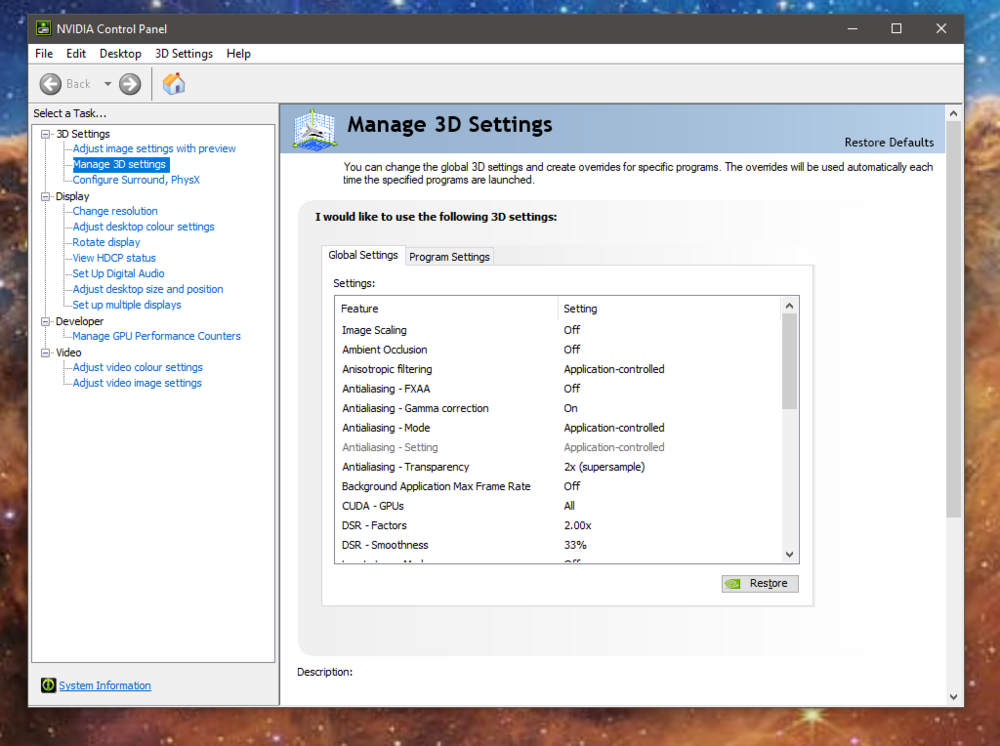Open the File menu
1000x746 pixels.
[x=44, y=54]
